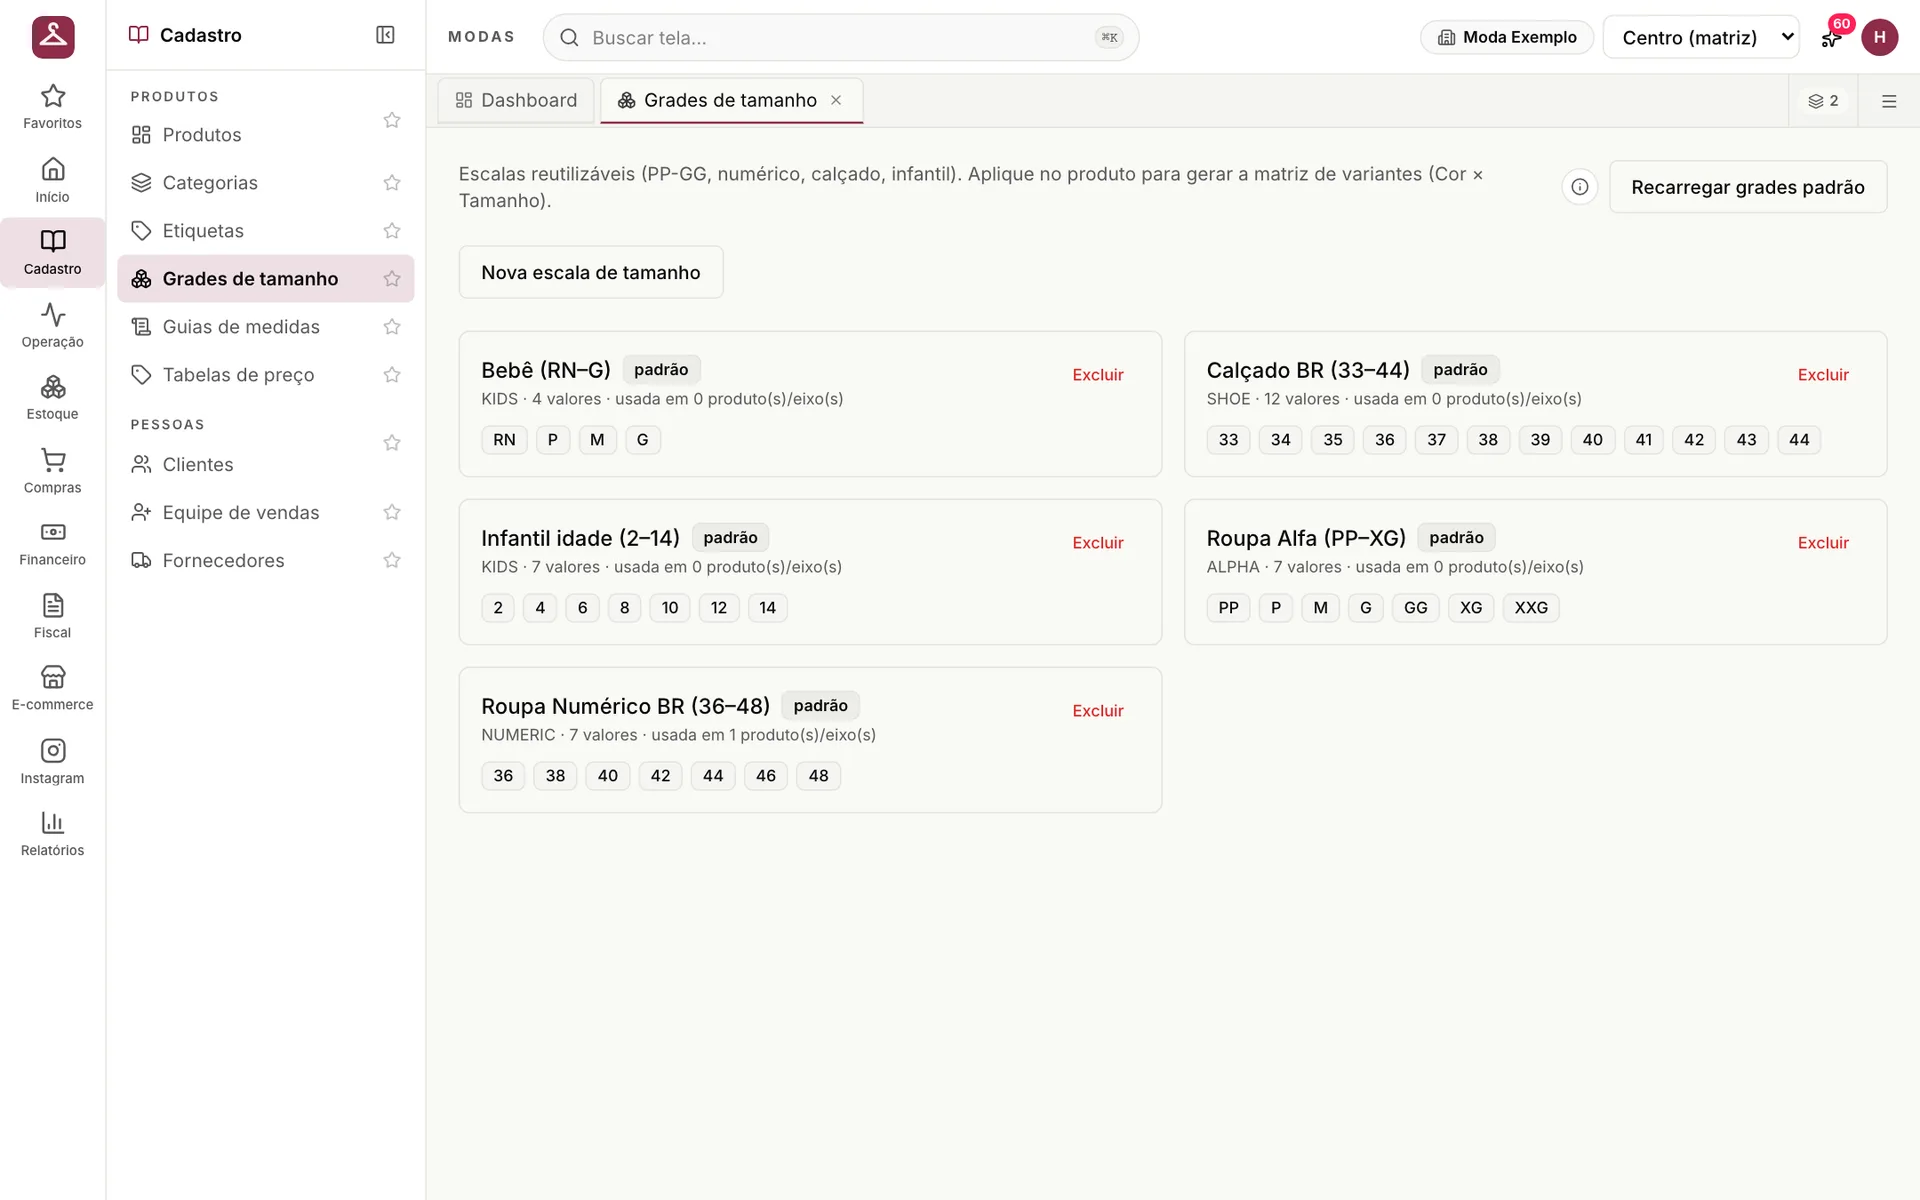Switch to the Dashboard tab
This screenshot has width=1920, height=1200.
516,100
